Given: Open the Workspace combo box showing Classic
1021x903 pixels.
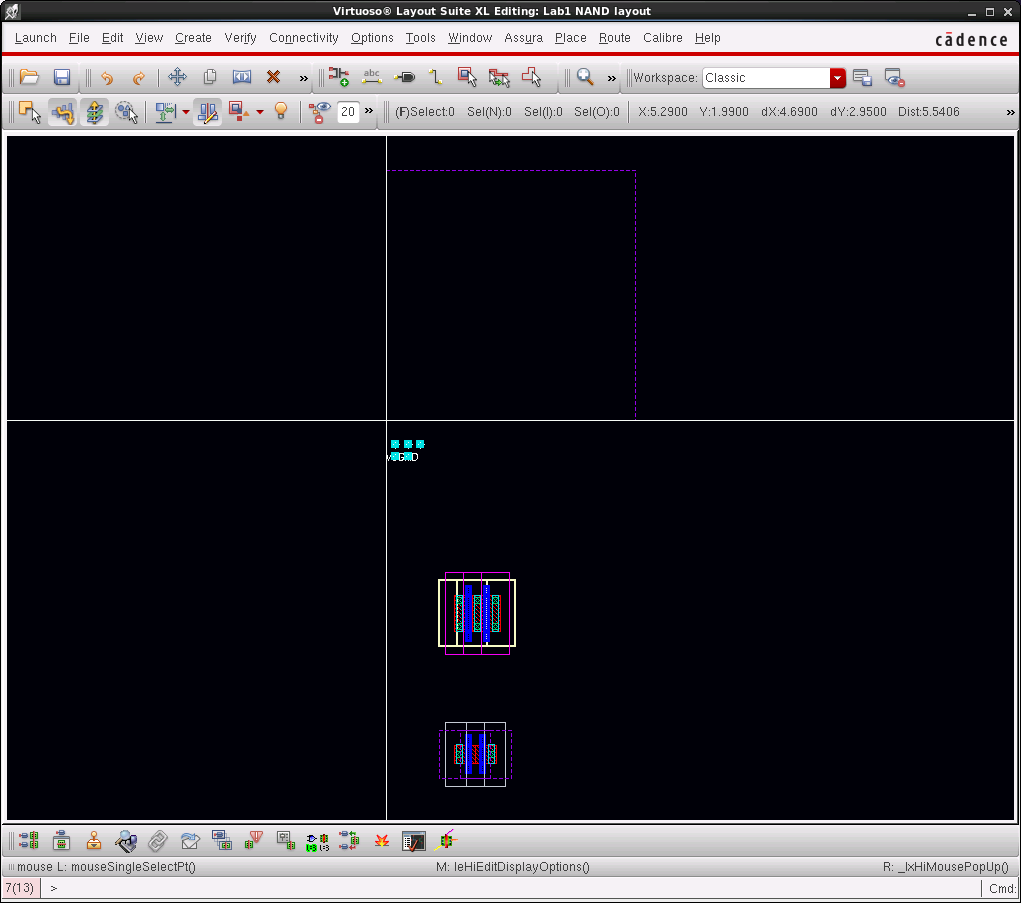Looking at the screenshot, I should (773, 77).
